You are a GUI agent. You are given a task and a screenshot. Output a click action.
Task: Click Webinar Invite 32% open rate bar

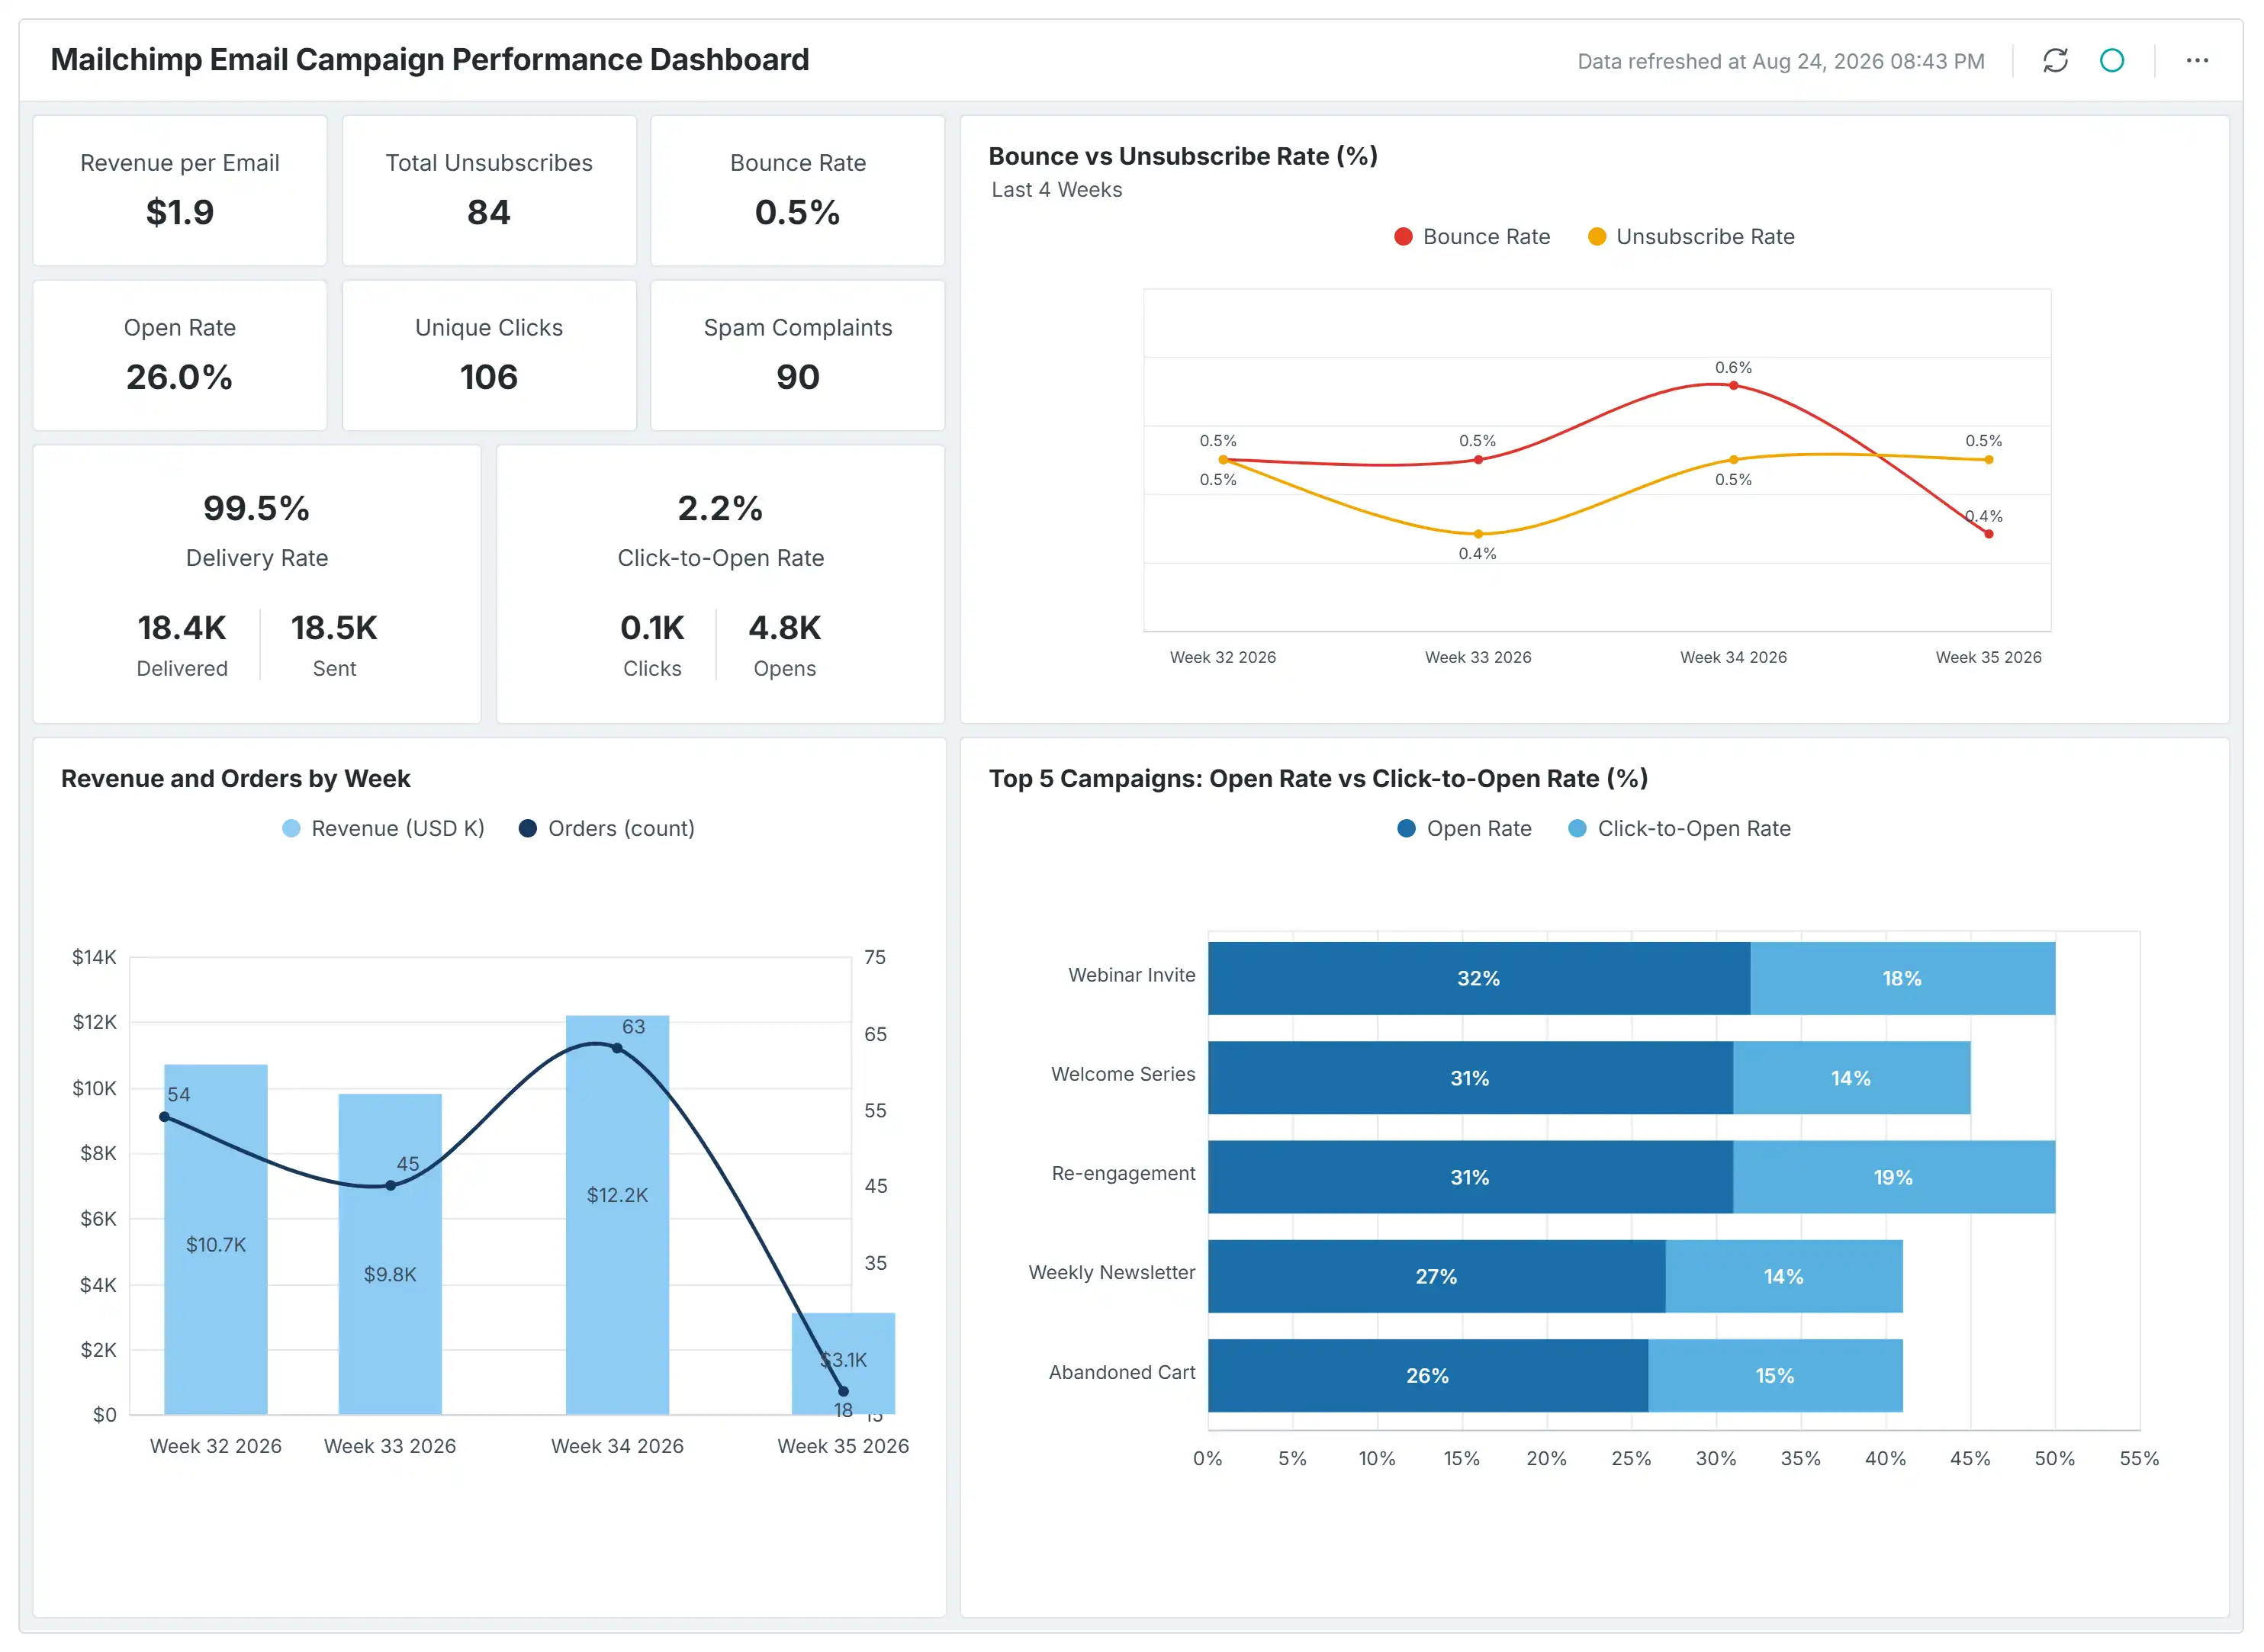1479,979
